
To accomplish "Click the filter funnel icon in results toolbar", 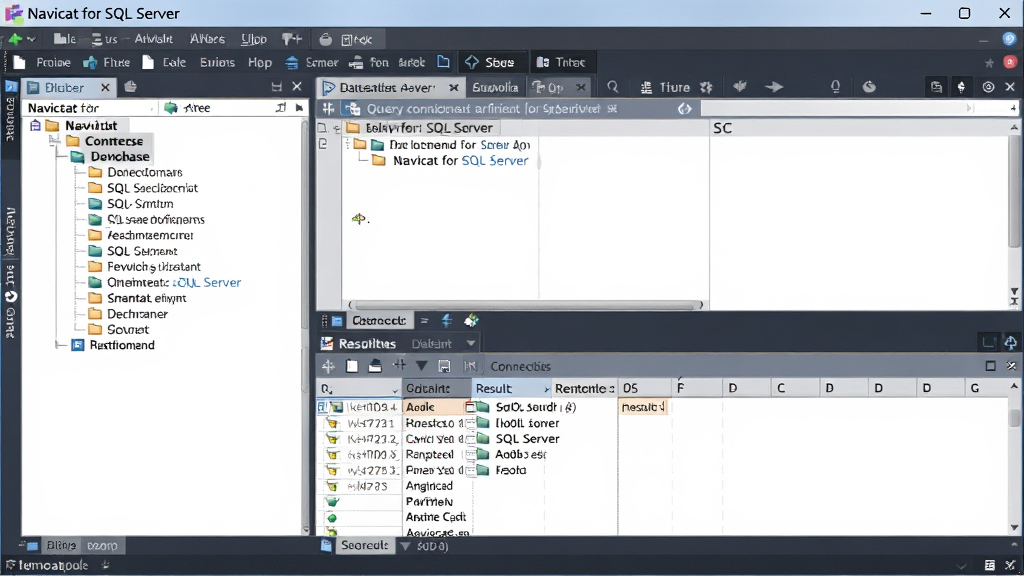I will pos(422,366).
